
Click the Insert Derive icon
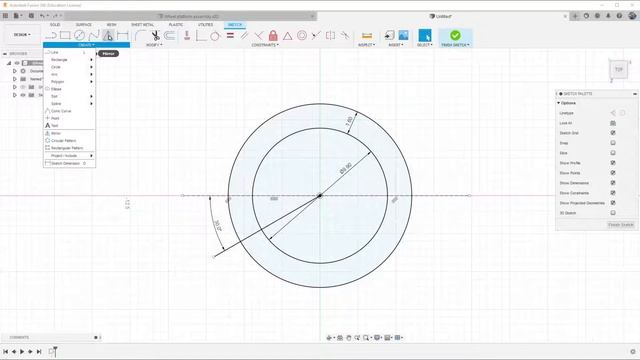(389, 35)
